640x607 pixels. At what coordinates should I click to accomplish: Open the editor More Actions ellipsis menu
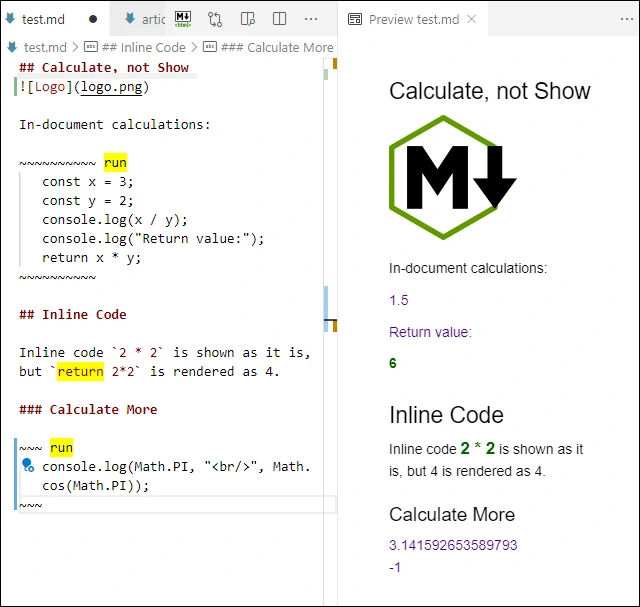coord(311,19)
